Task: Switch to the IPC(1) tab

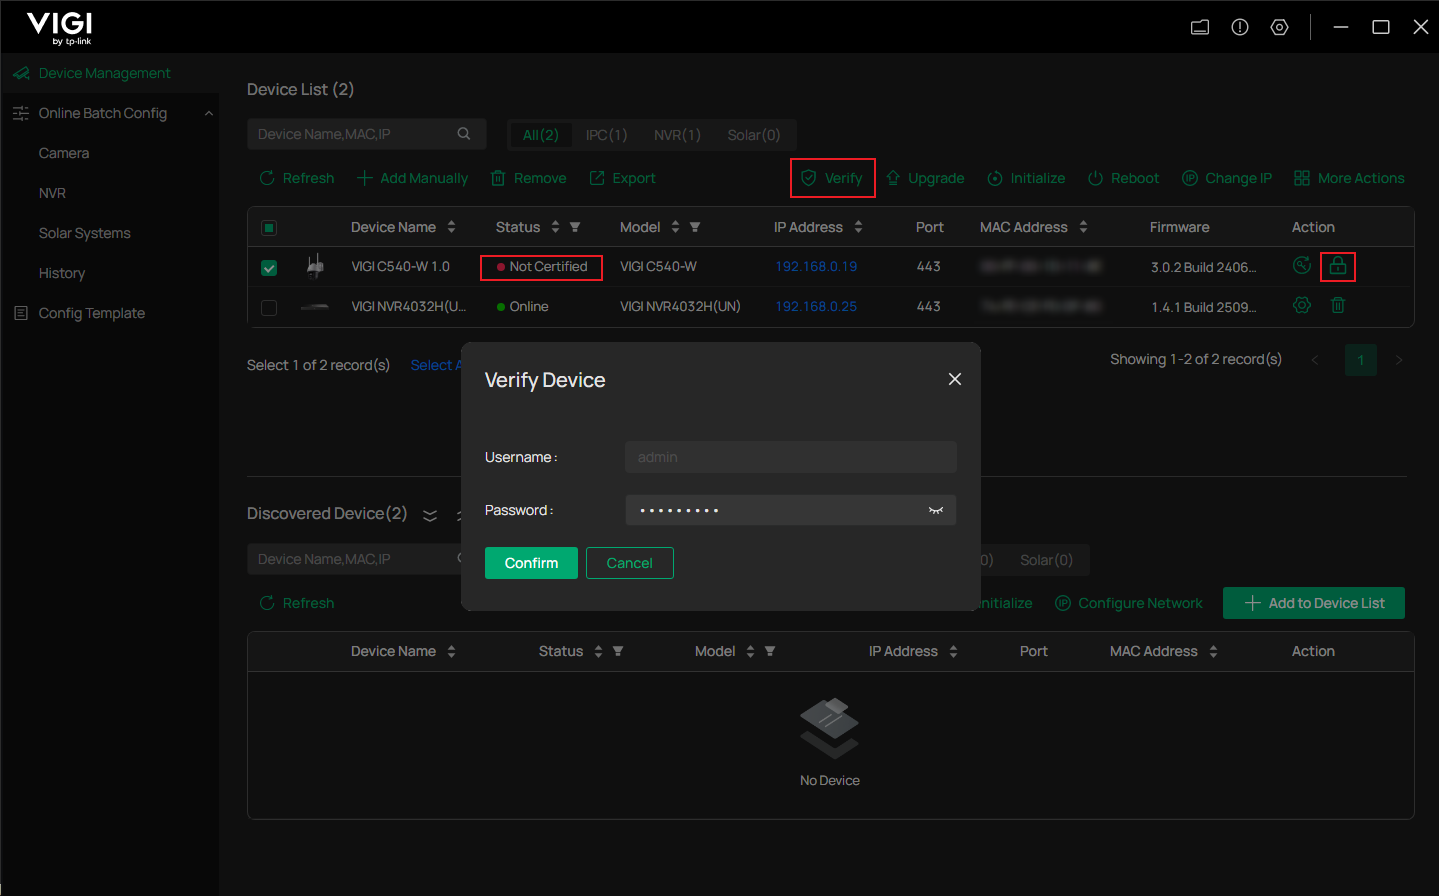Action: point(606,135)
